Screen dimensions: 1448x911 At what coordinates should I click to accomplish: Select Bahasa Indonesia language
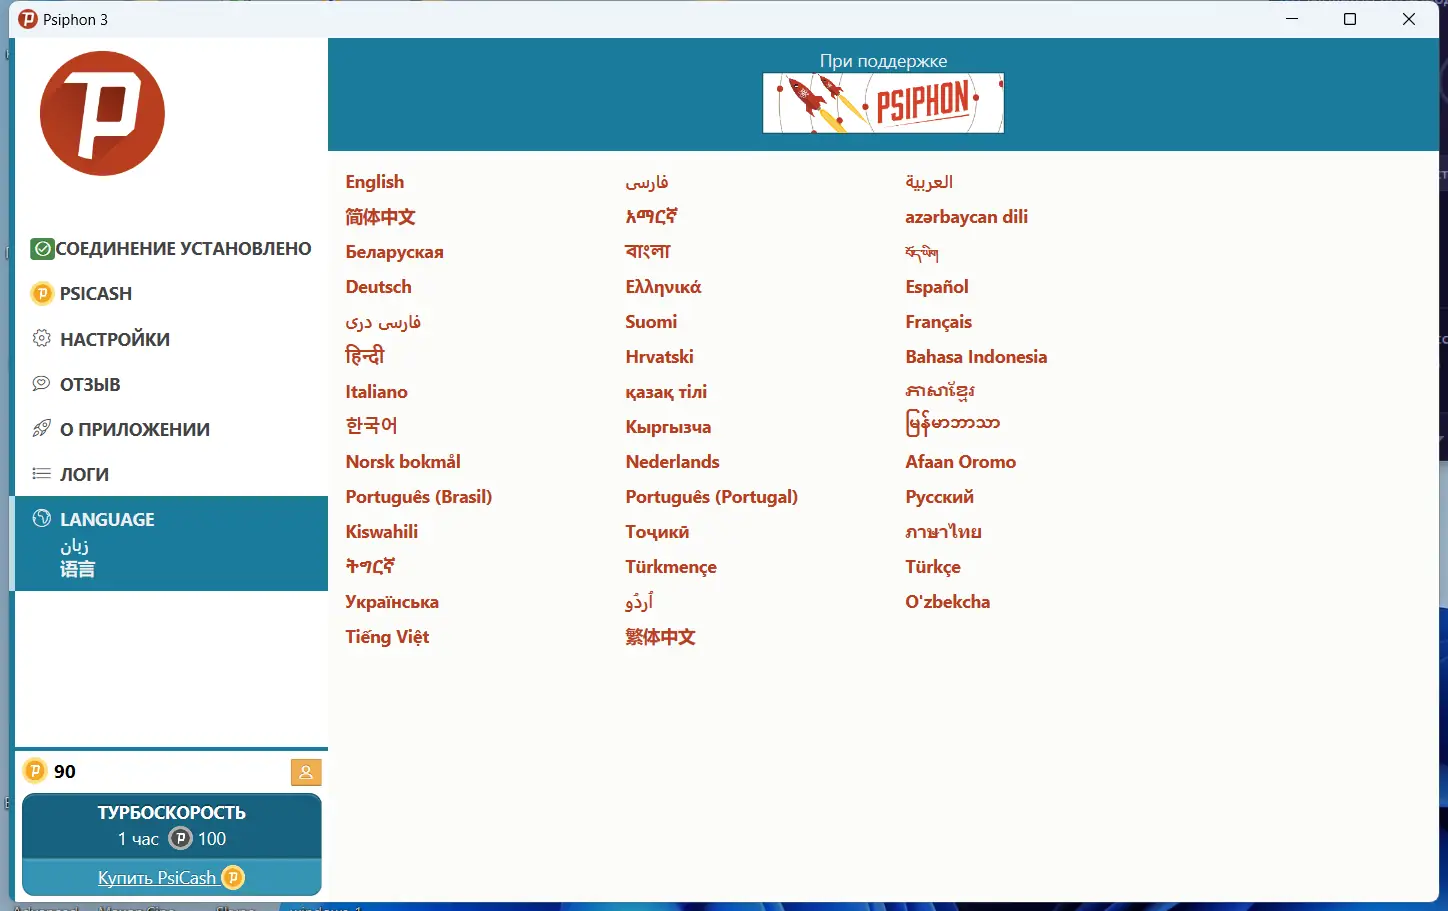point(976,357)
